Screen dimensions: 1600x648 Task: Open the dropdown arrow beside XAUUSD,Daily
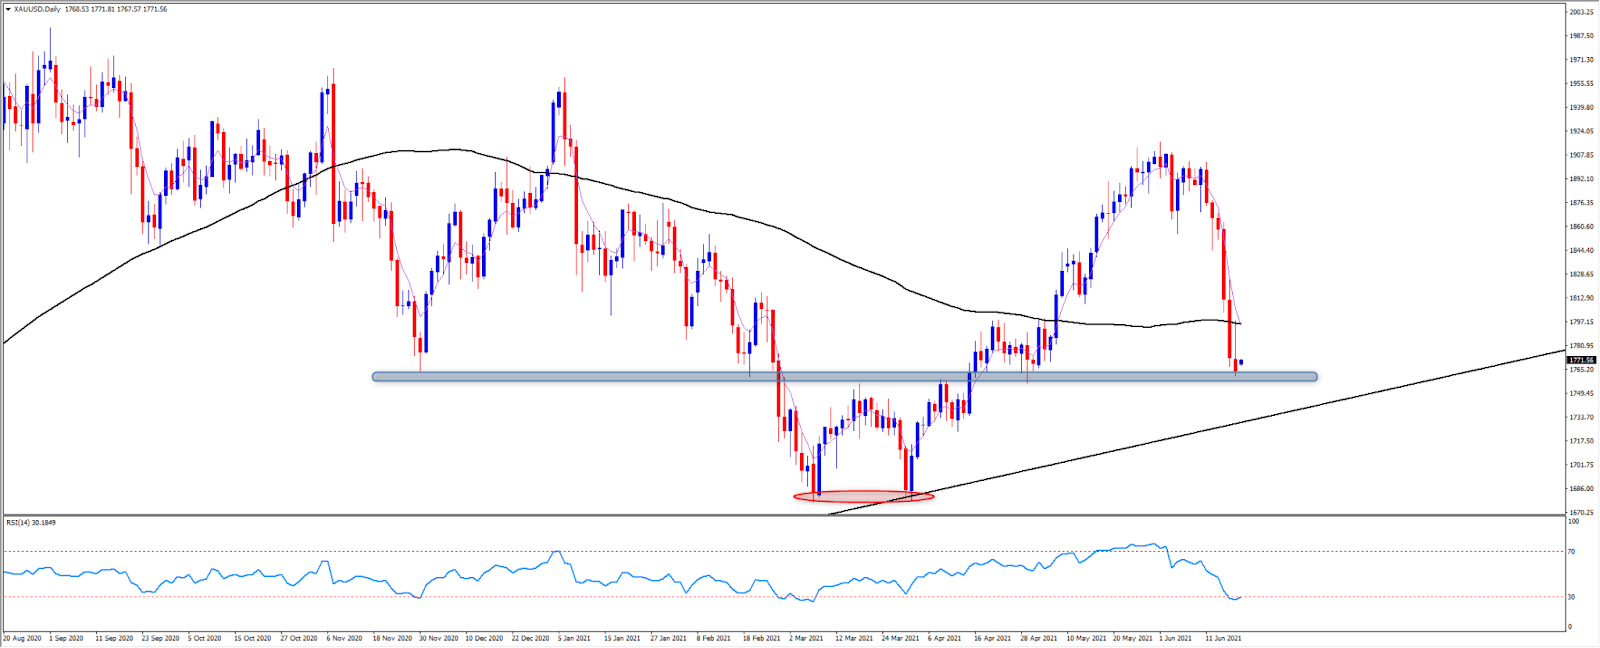7,9
